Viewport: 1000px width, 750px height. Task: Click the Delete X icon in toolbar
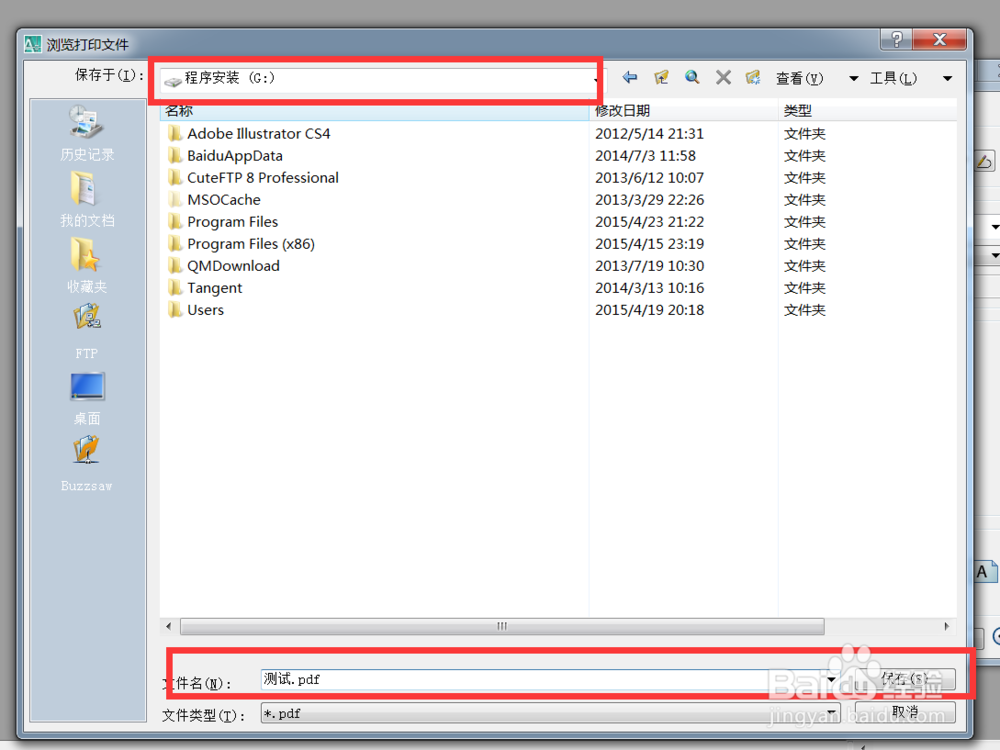[723, 78]
